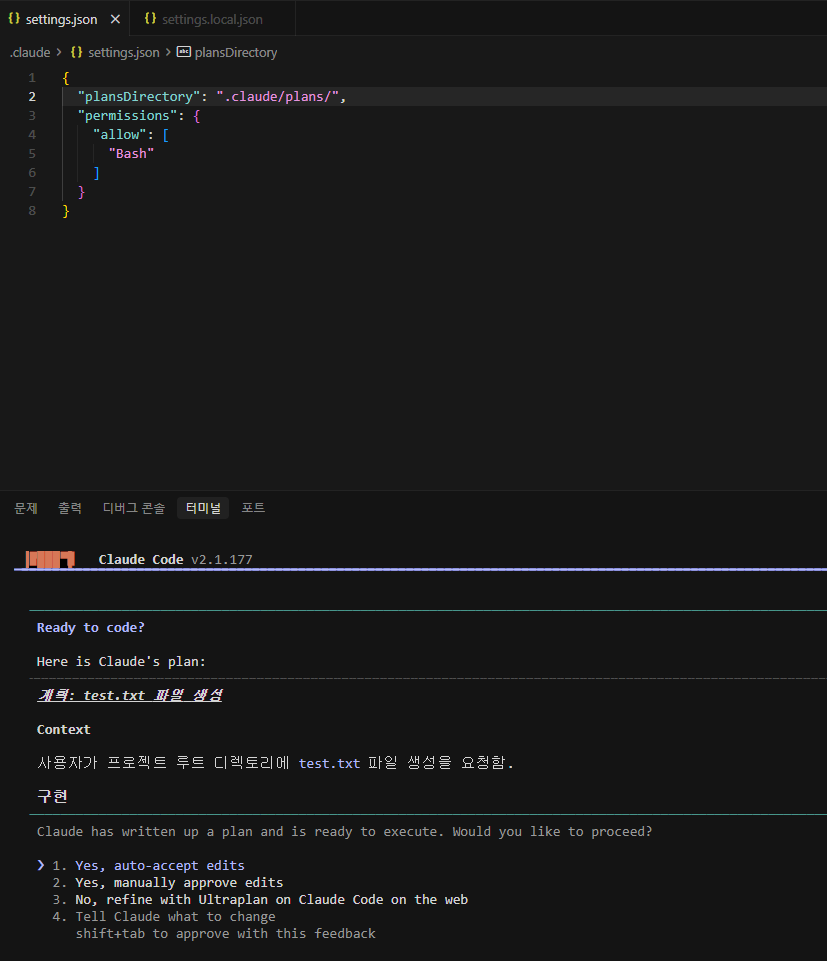827x961 pixels.
Task: Place cursor on "plansDirectory" key
Action: pyautogui.click(x=139, y=97)
